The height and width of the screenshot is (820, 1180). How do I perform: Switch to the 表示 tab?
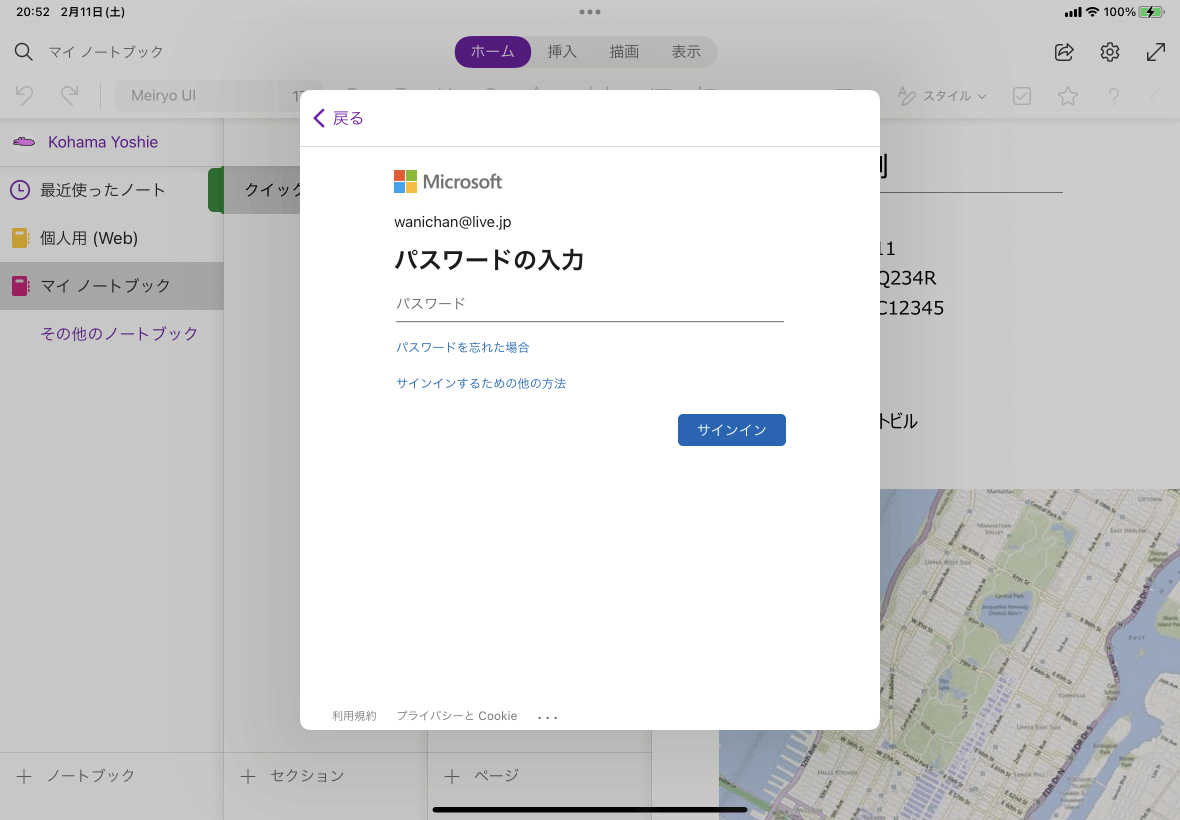coord(686,51)
